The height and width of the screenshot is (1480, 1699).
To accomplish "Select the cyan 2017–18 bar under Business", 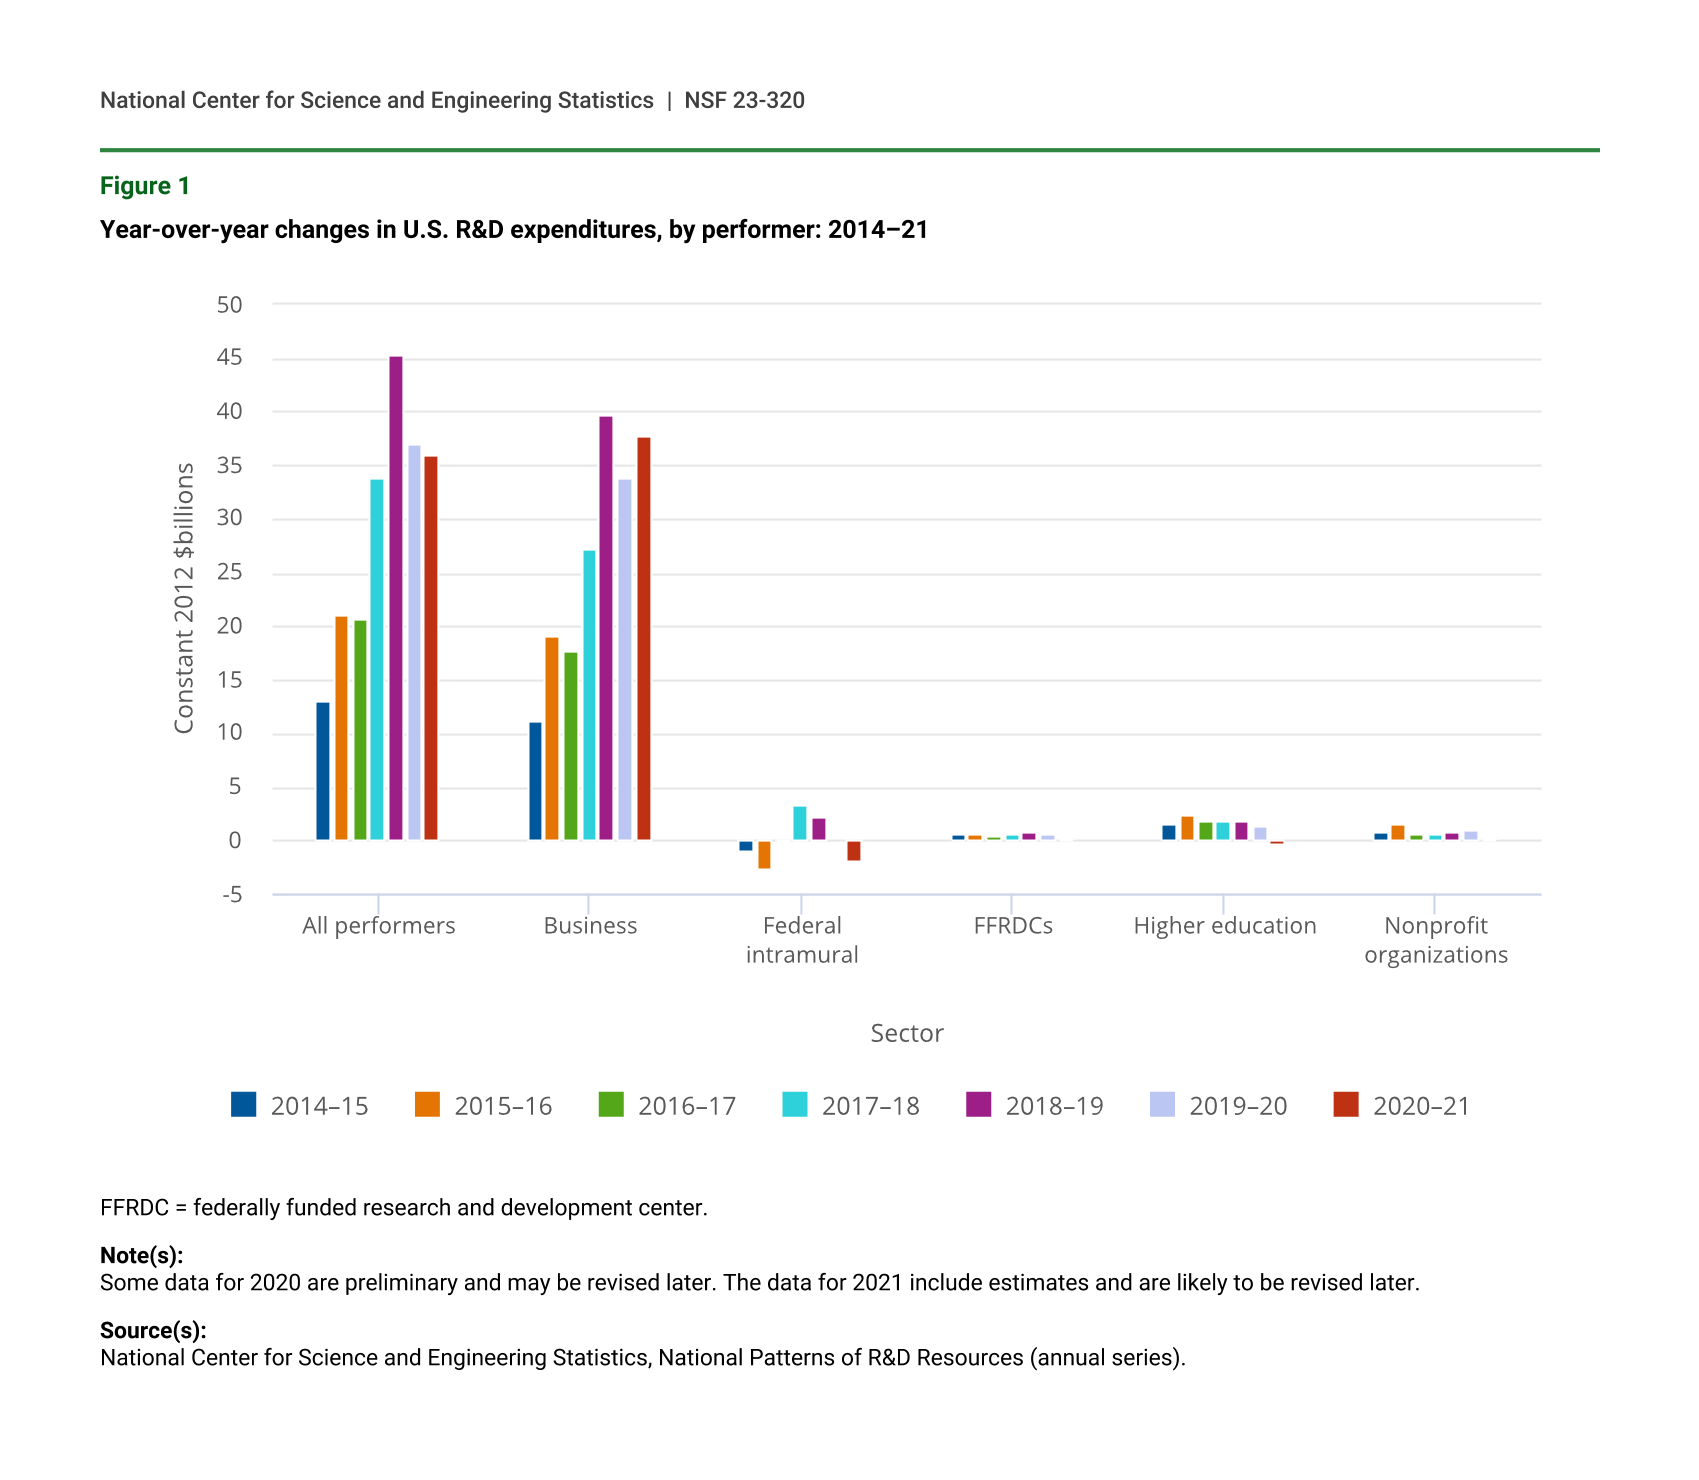I will coord(589,695).
